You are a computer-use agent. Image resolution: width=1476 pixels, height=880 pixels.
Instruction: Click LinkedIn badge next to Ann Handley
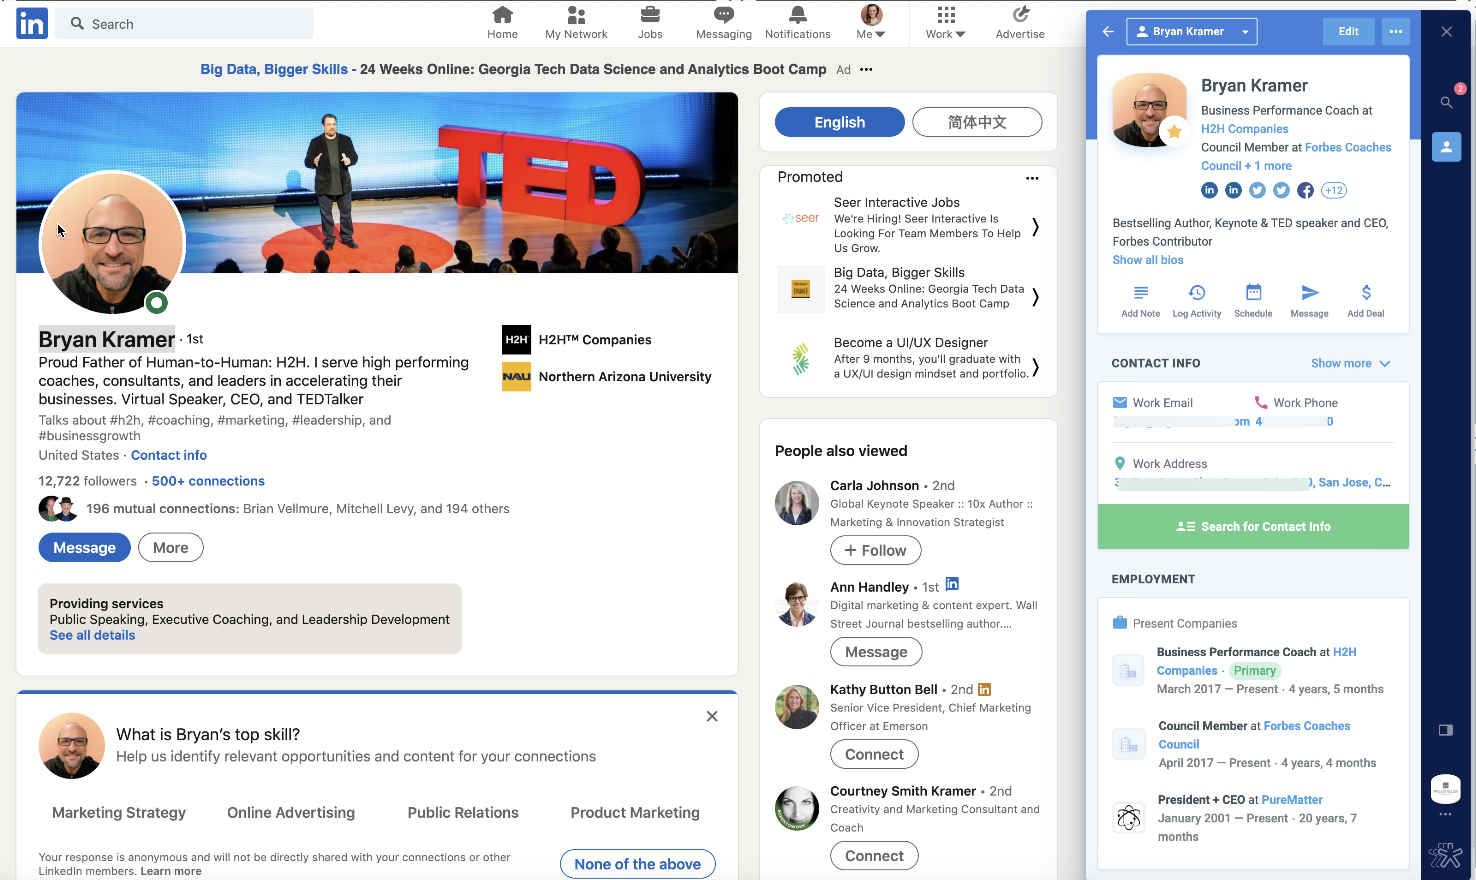tap(952, 584)
